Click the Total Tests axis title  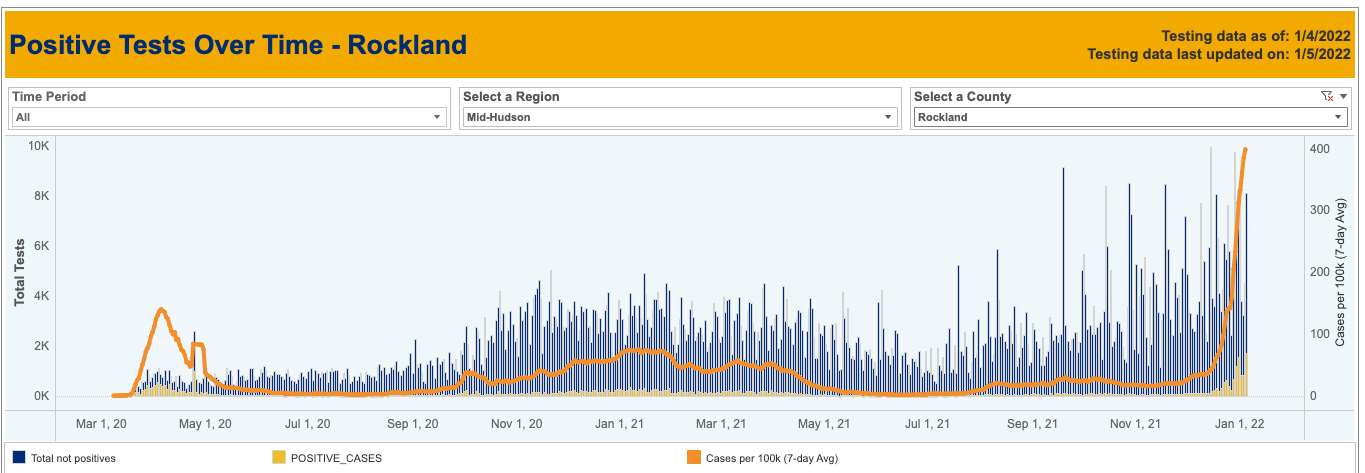coord(19,272)
